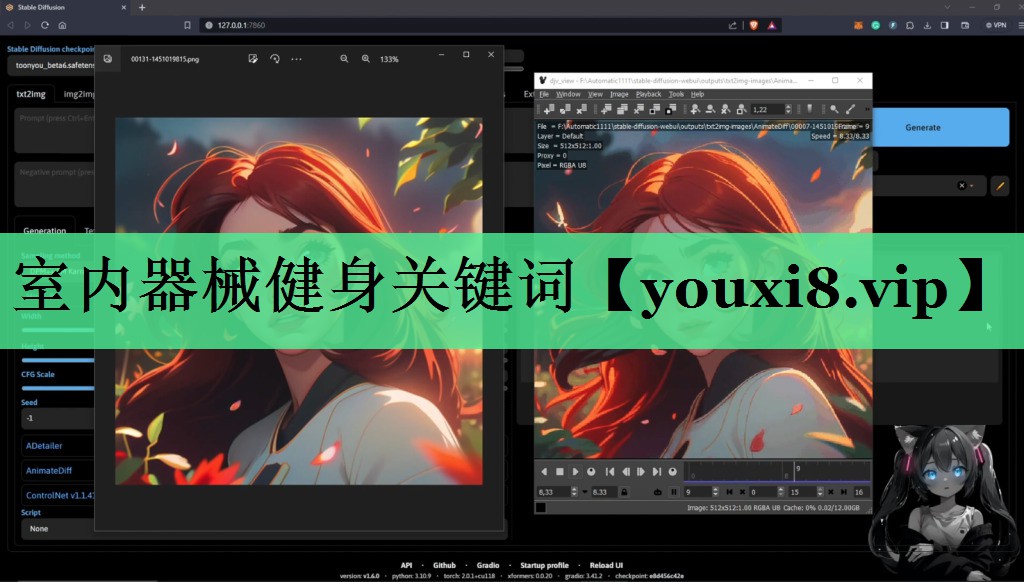Click zoom in magnifier in photo viewer
The image size is (1024, 582).
(x=366, y=59)
